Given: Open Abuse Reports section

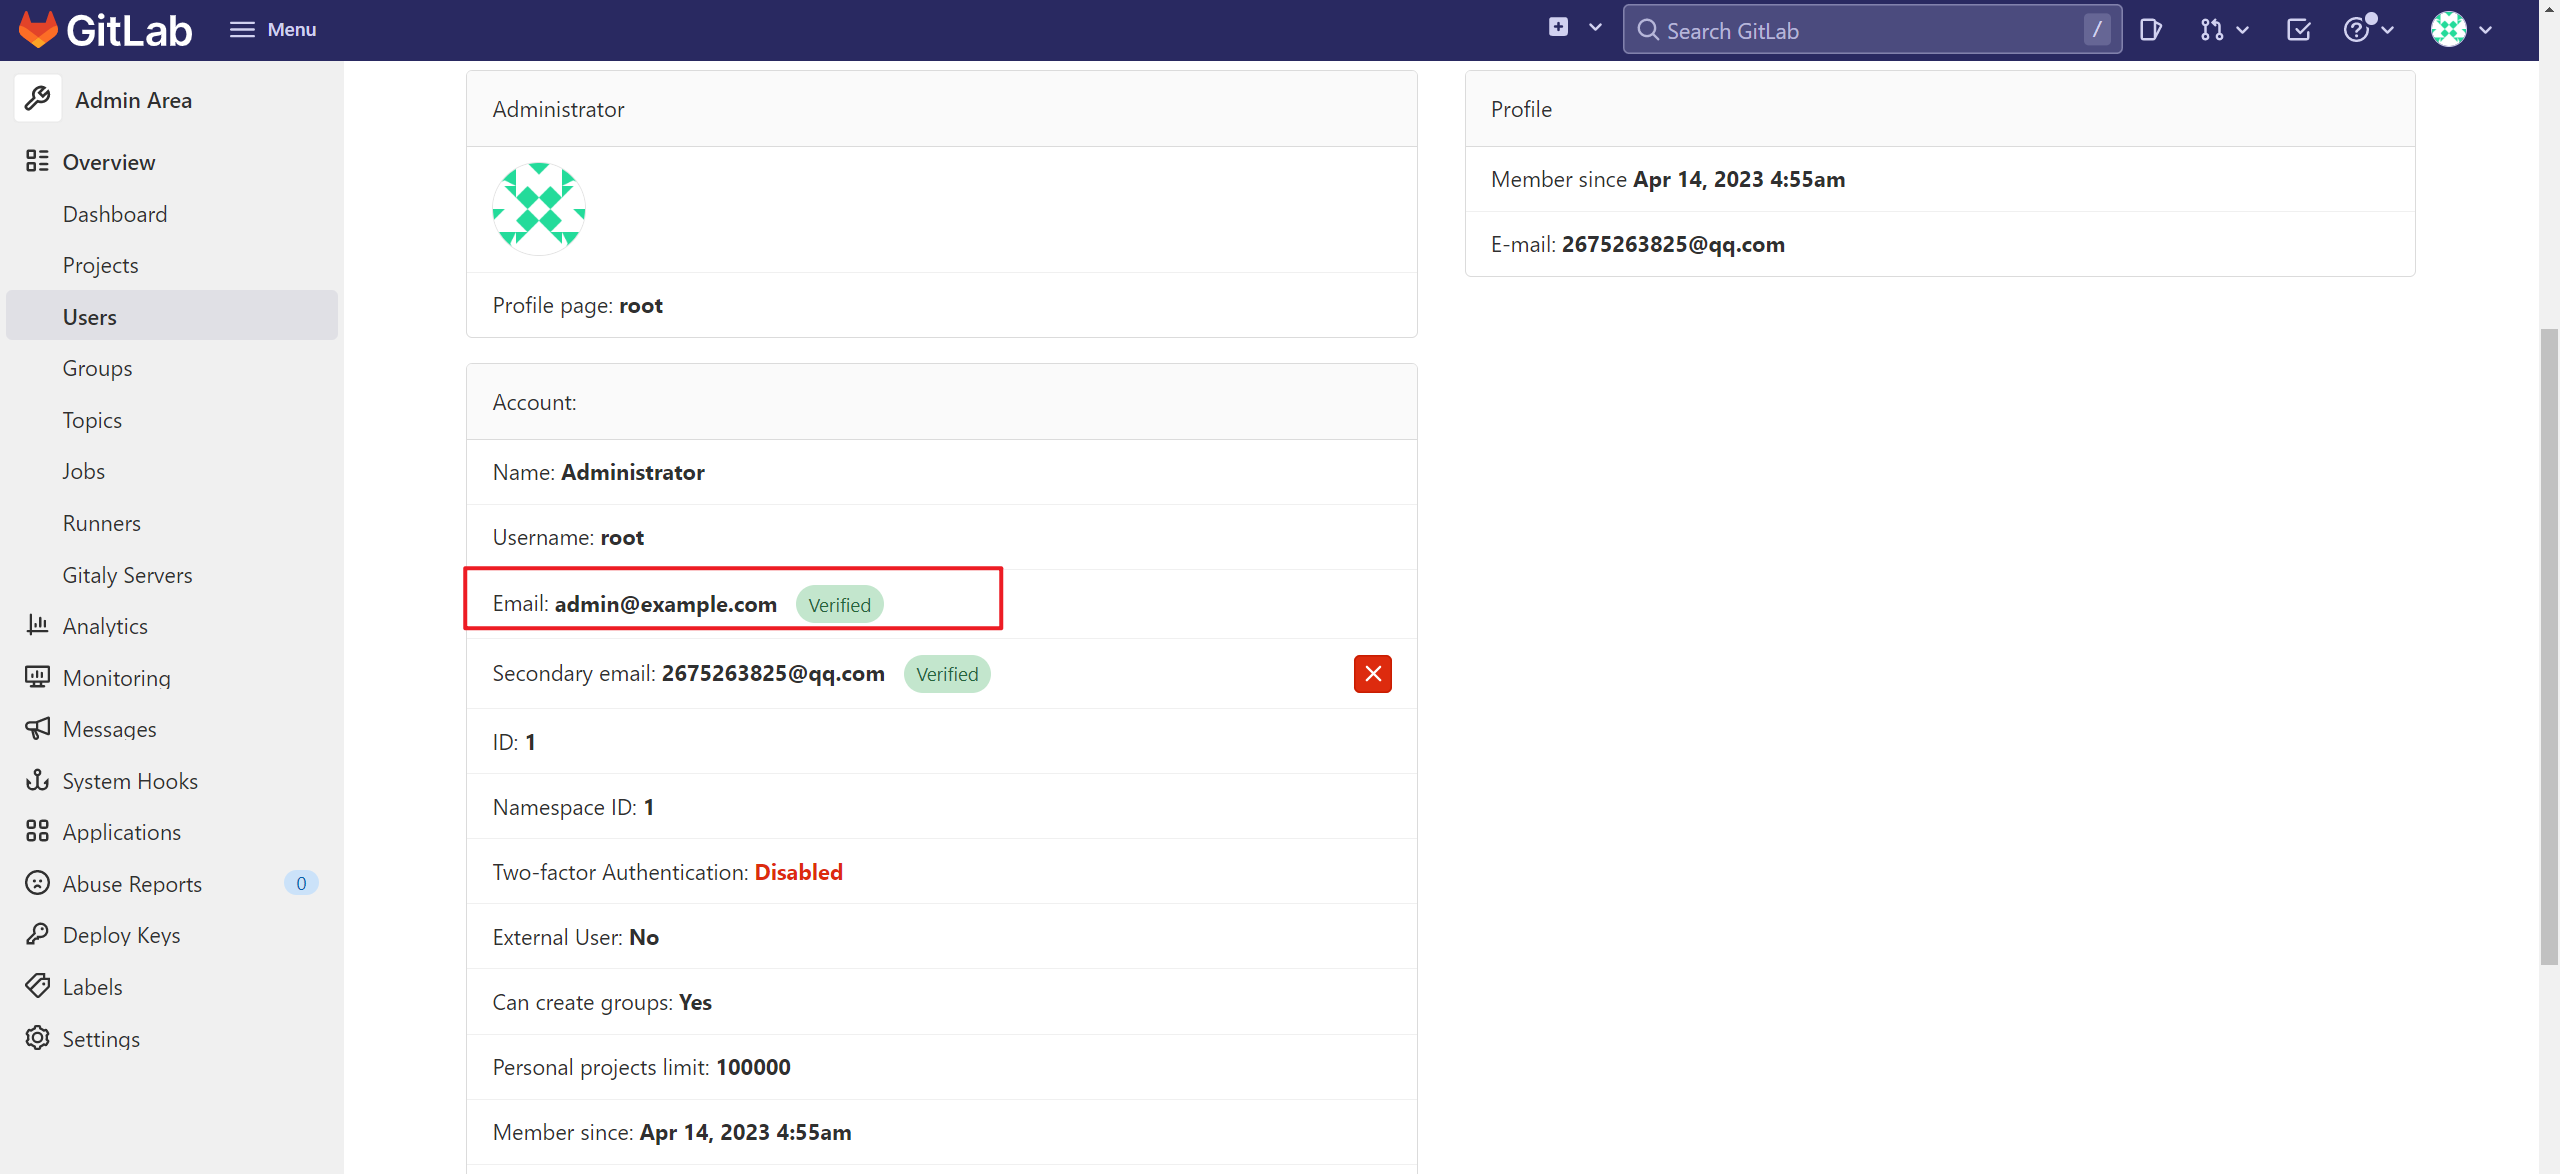Looking at the screenshot, I should [x=132, y=884].
